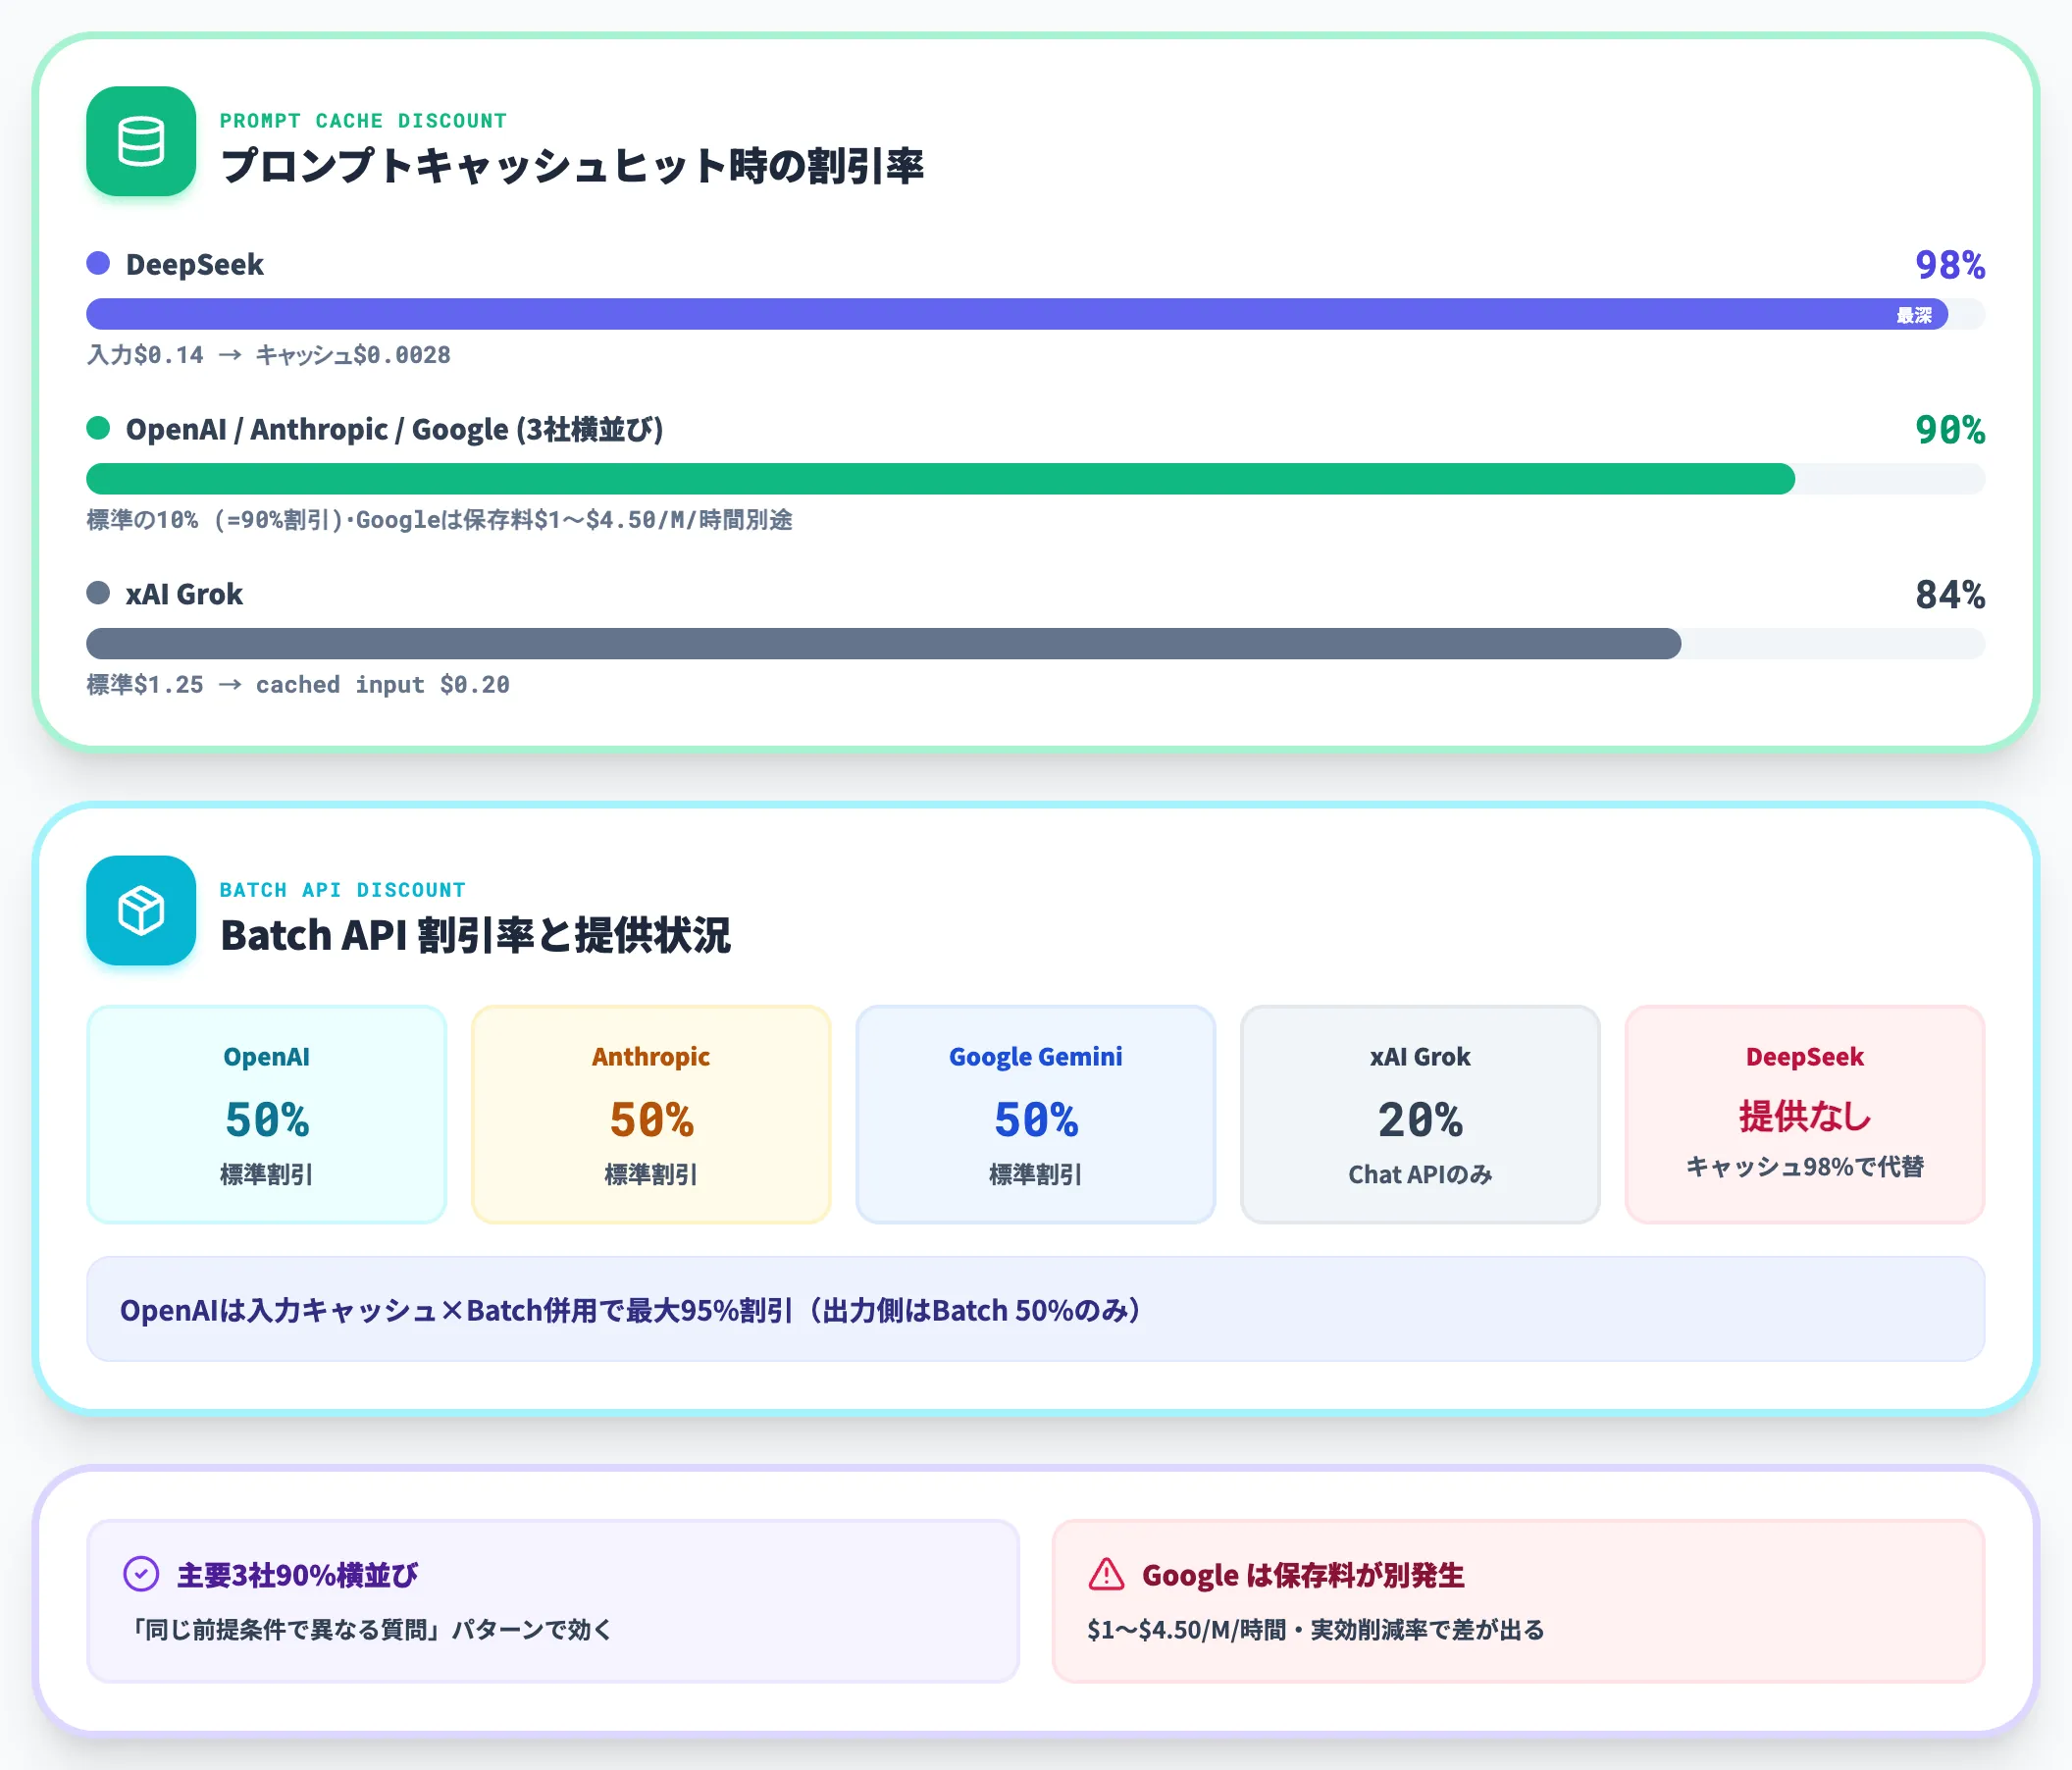Click the gray xAI Grok 84% bar
This screenshot has width=2072, height=1770.
tap(884, 644)
